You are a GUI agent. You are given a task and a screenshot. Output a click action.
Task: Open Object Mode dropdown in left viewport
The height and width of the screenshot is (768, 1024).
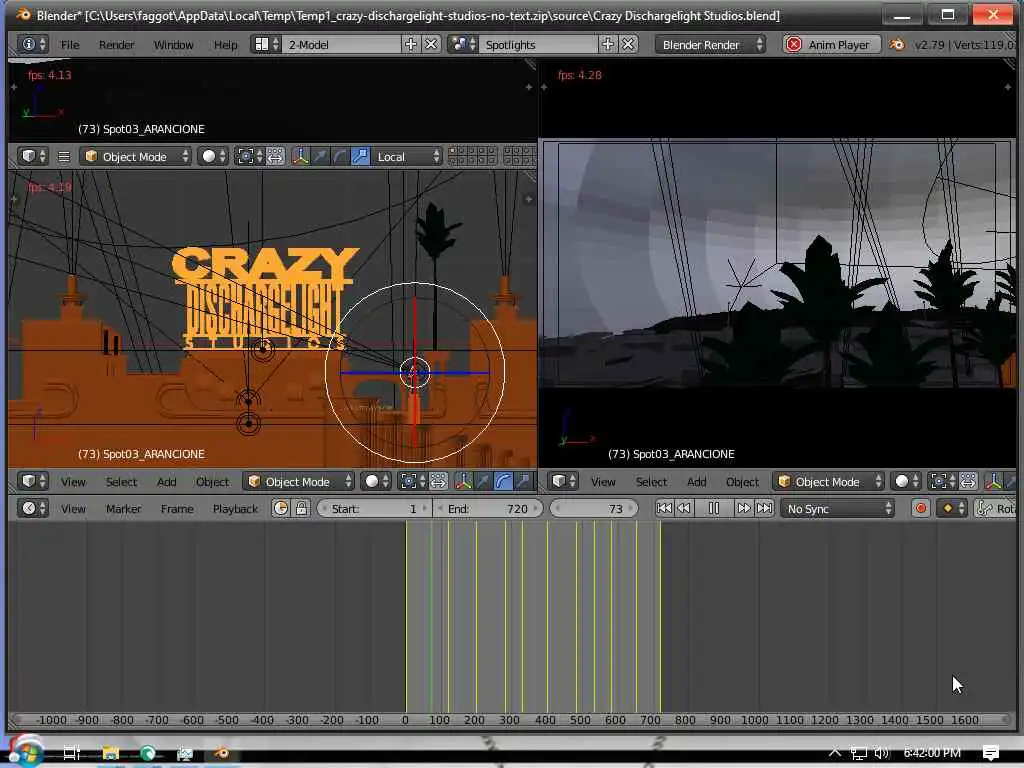point(299,482)
